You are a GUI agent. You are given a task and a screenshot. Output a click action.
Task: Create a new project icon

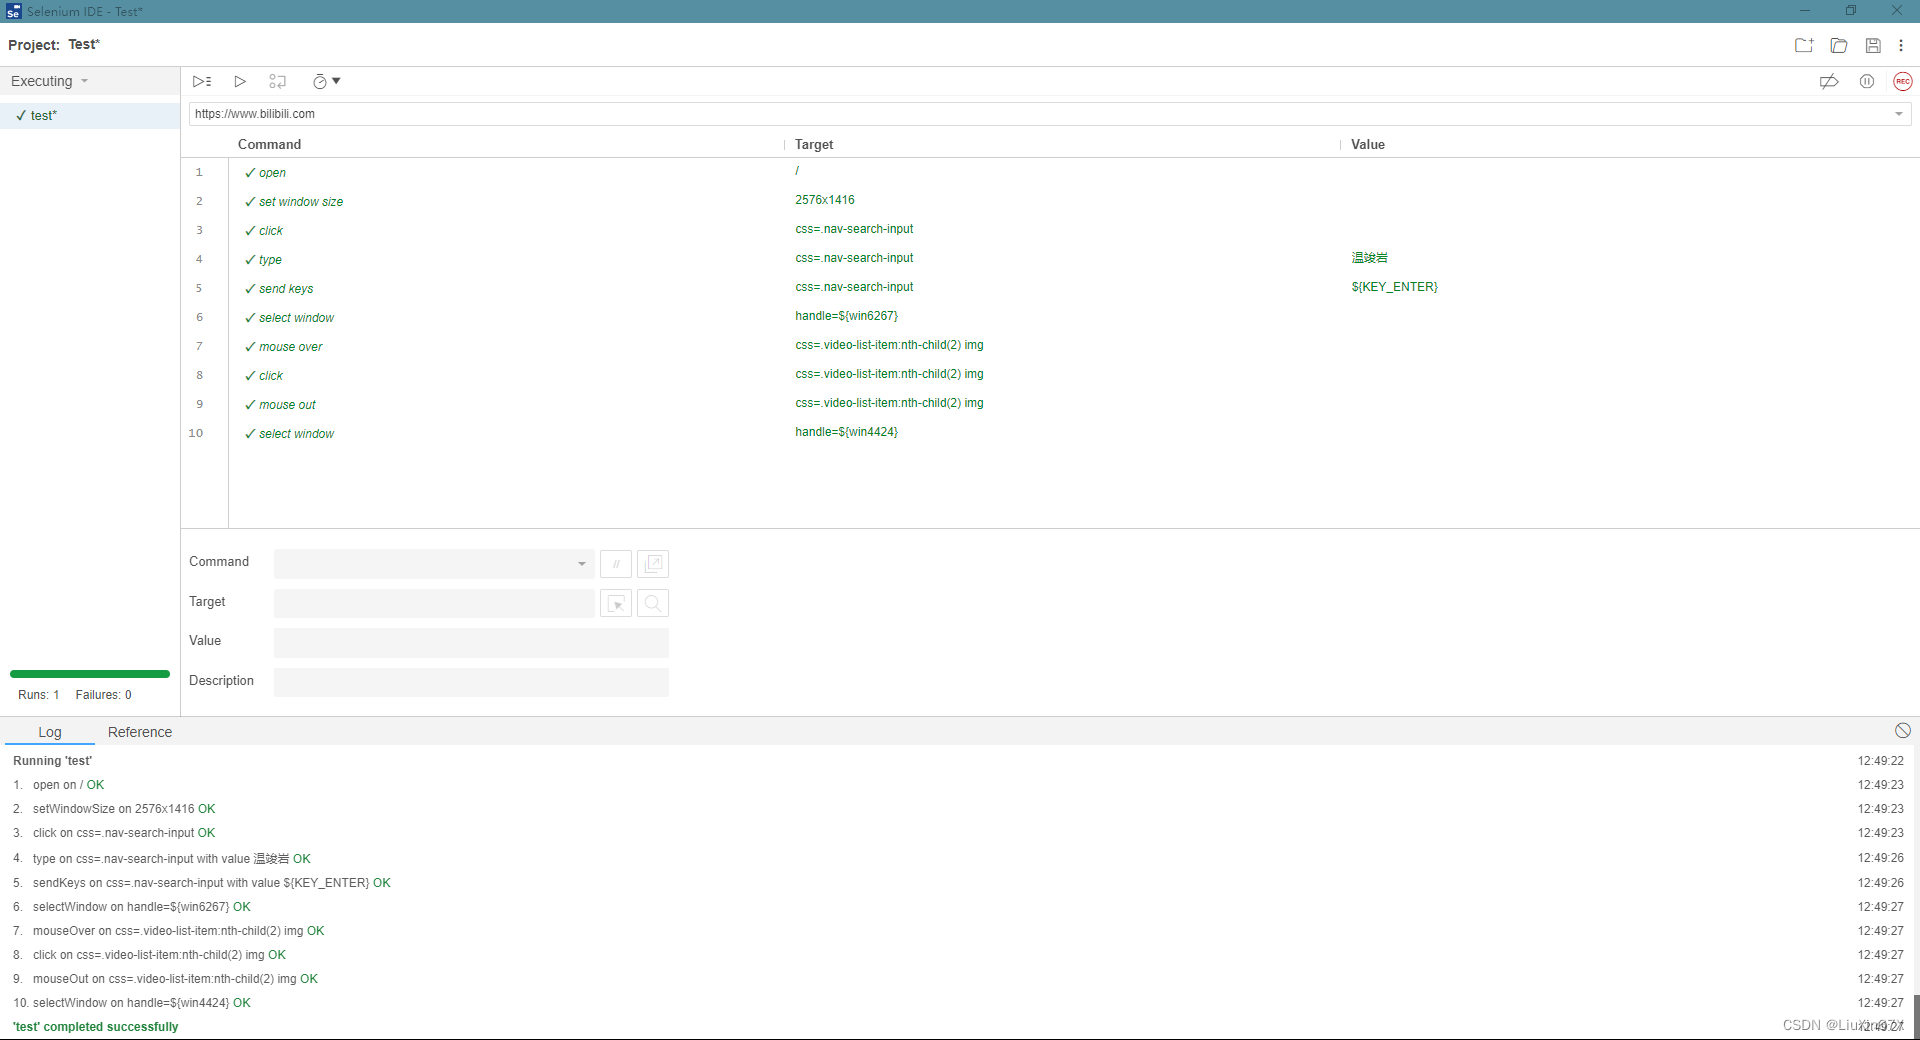coord(1804,45)
